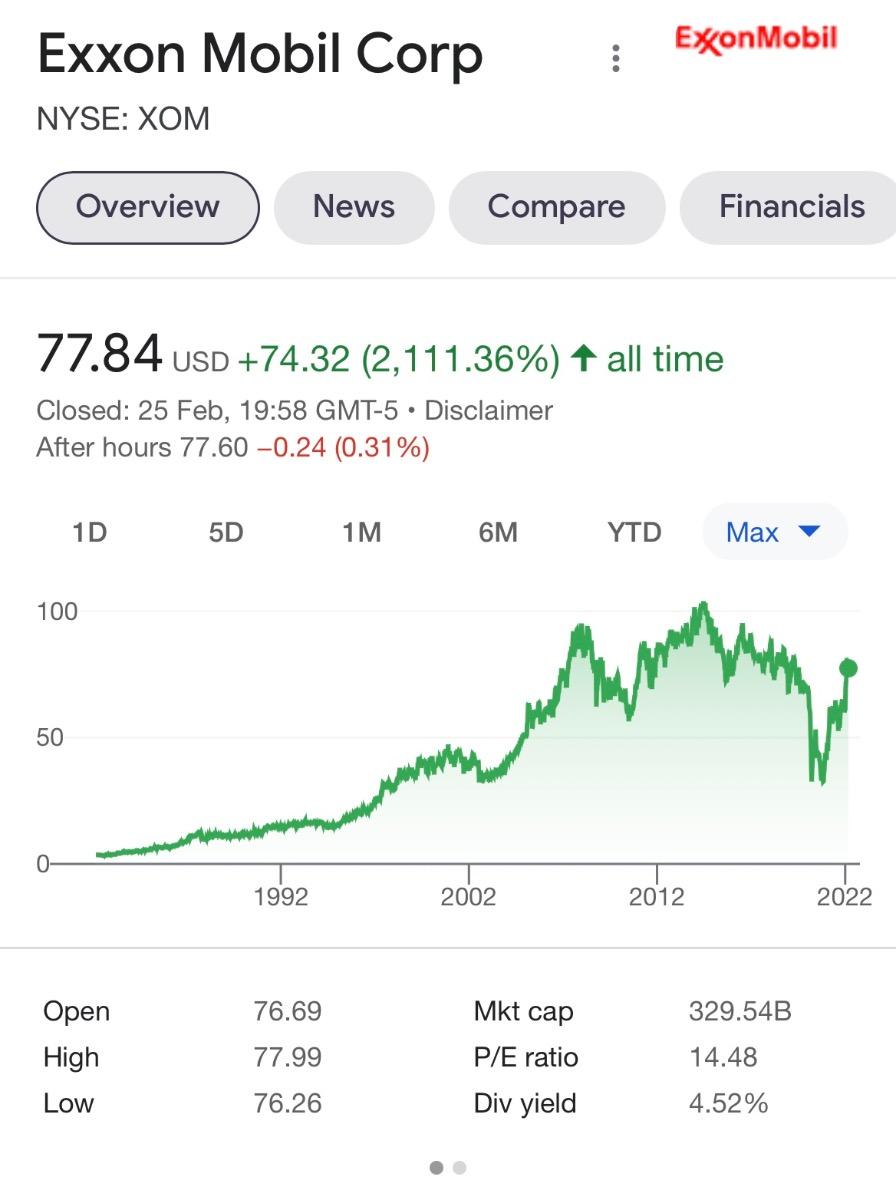Click the ExxonMobil logo
Screen dimensions: 896x1200
[x=756, y=40]
